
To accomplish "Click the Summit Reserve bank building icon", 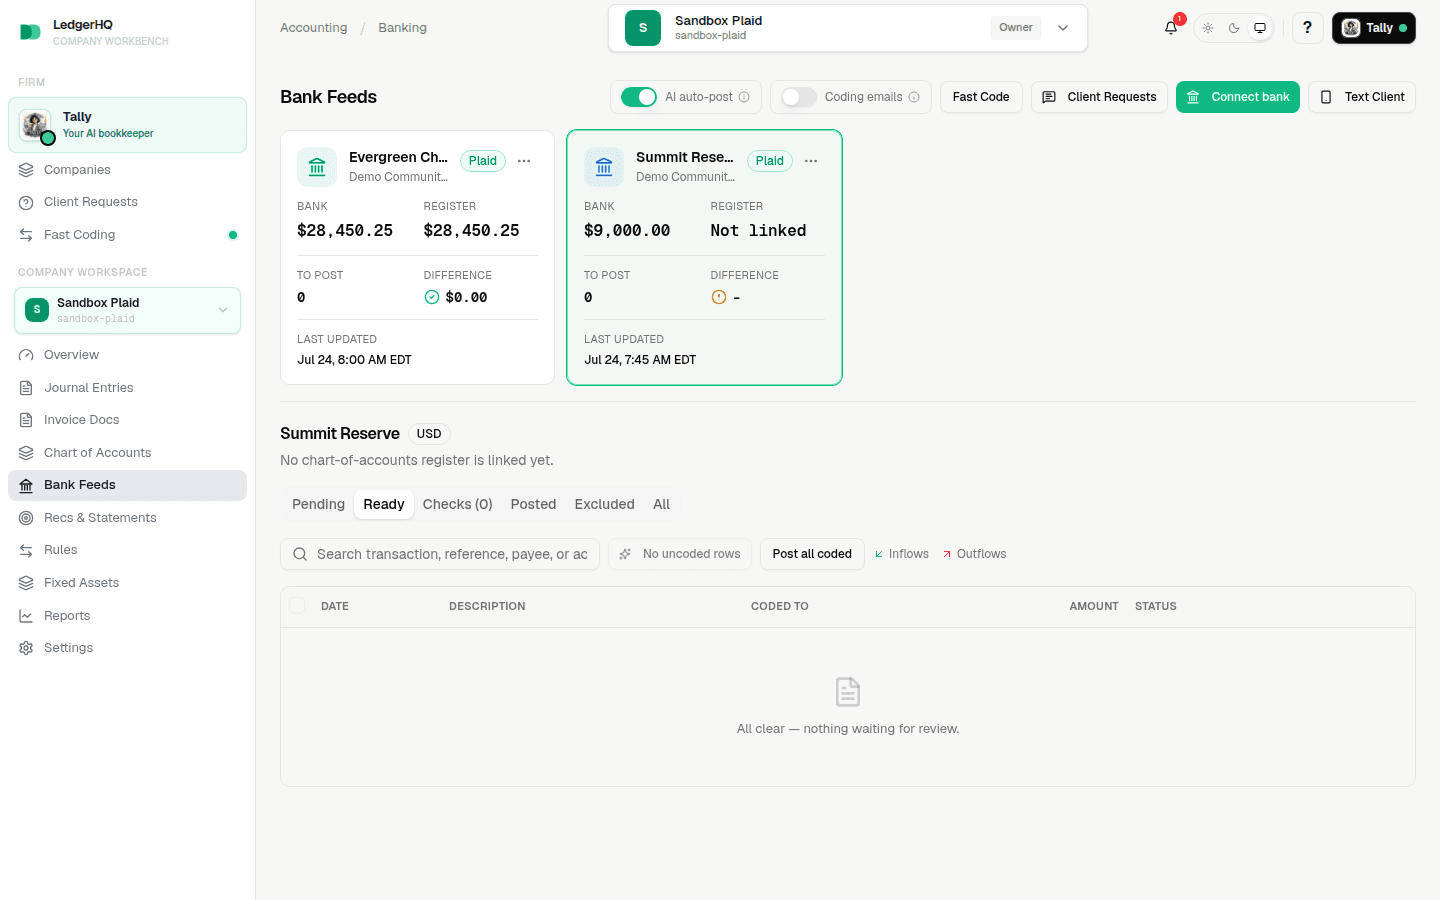I will 604,167.
